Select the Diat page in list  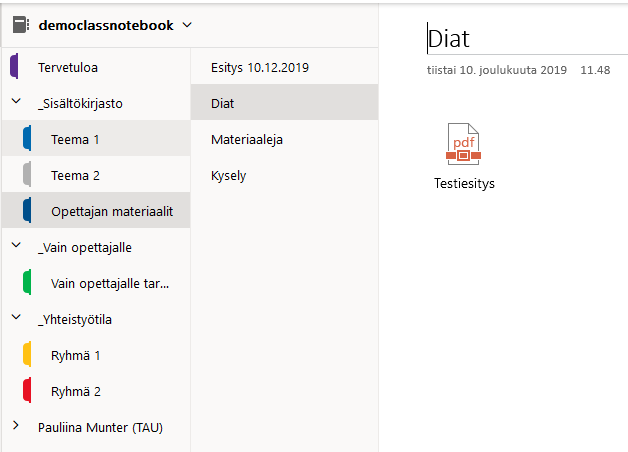point(223,103)
